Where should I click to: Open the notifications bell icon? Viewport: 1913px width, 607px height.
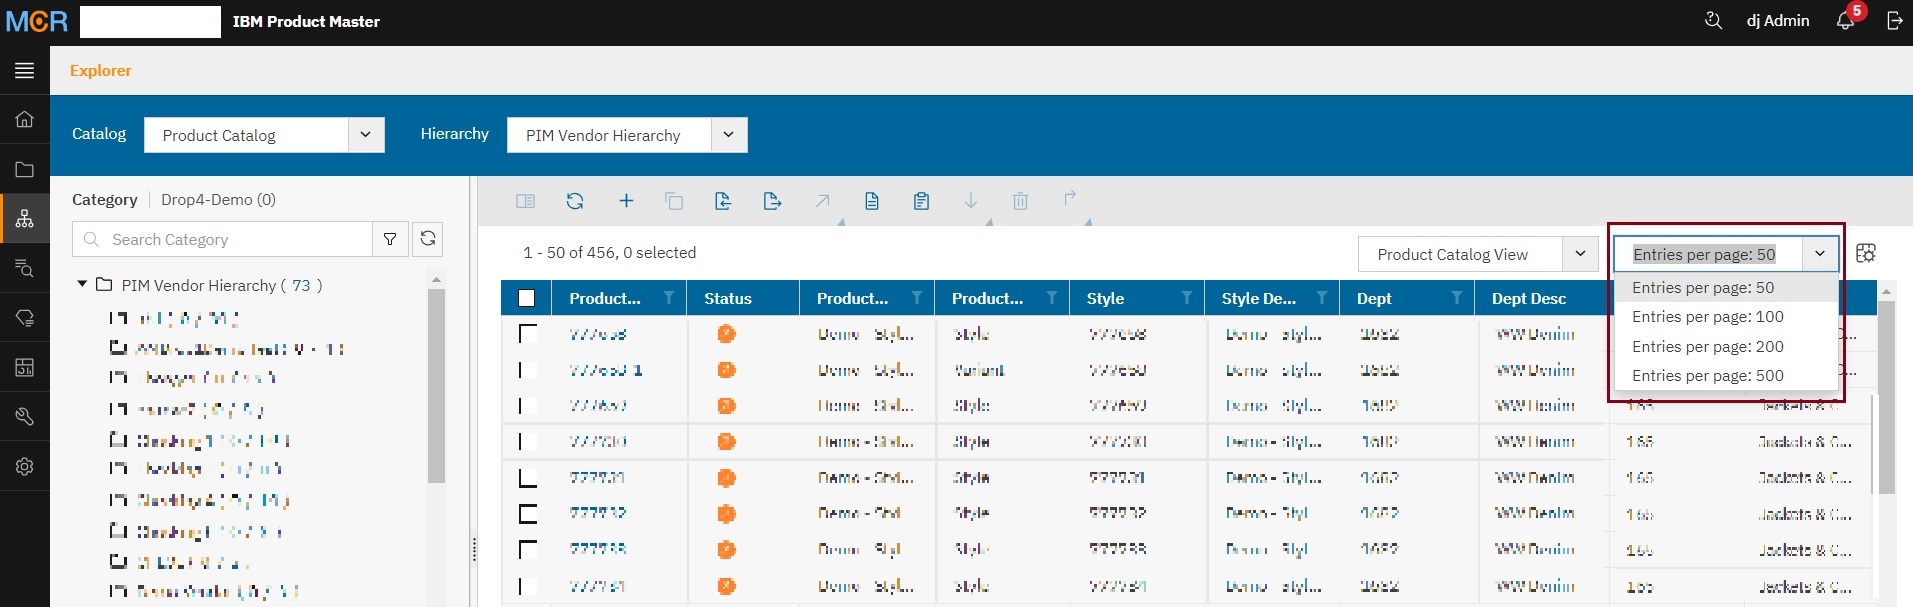(x=1845, y=21)
